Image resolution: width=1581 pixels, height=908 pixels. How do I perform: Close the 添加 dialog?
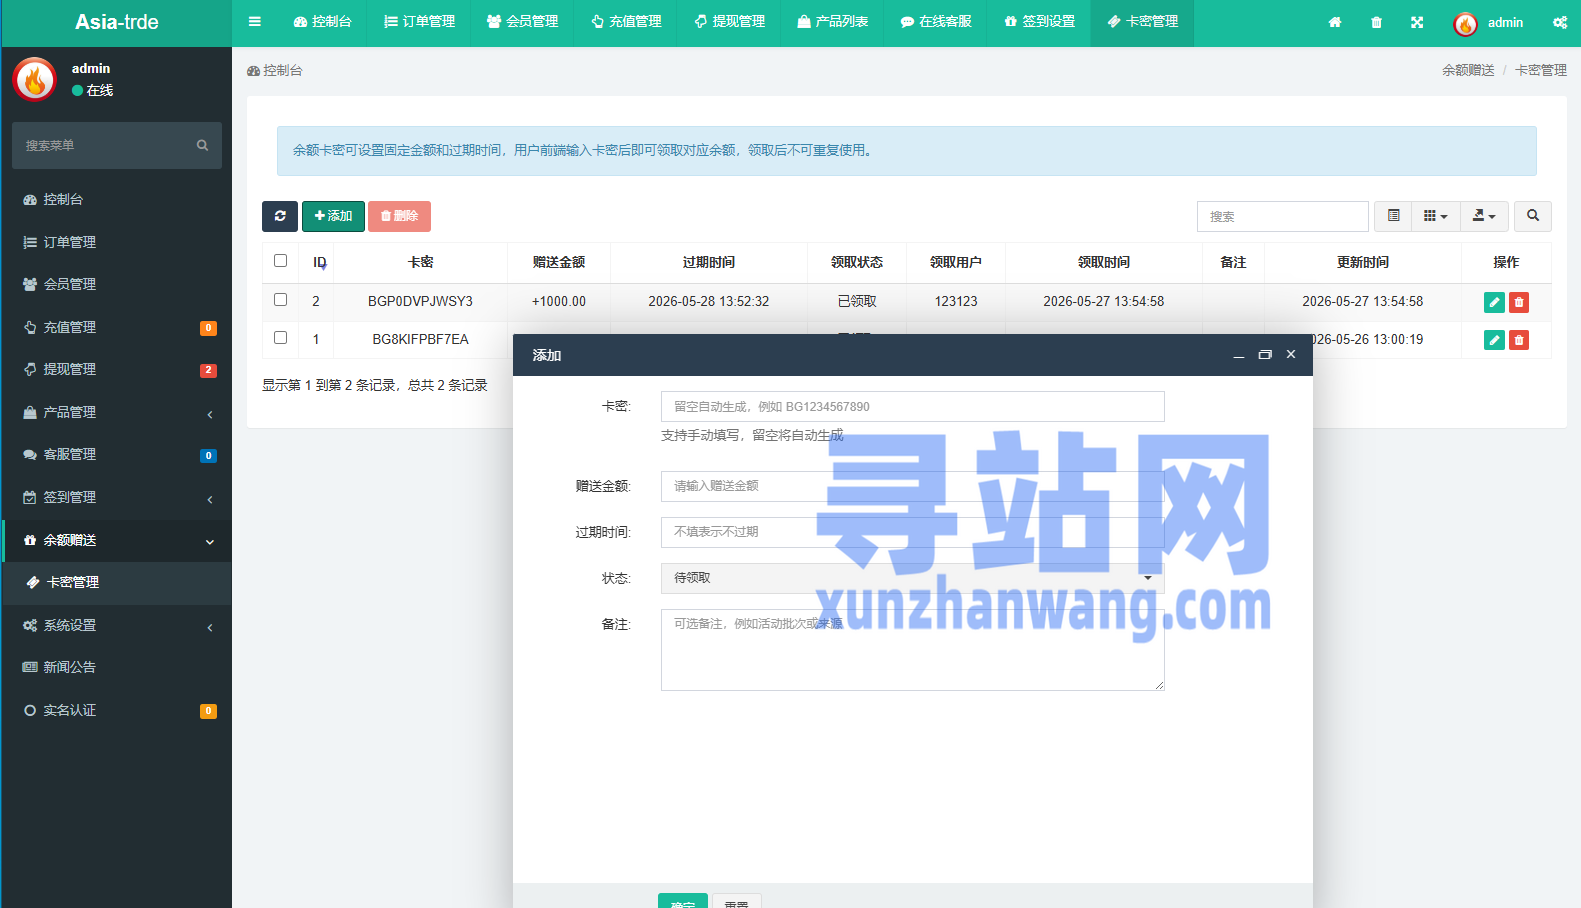point(1291,354)
